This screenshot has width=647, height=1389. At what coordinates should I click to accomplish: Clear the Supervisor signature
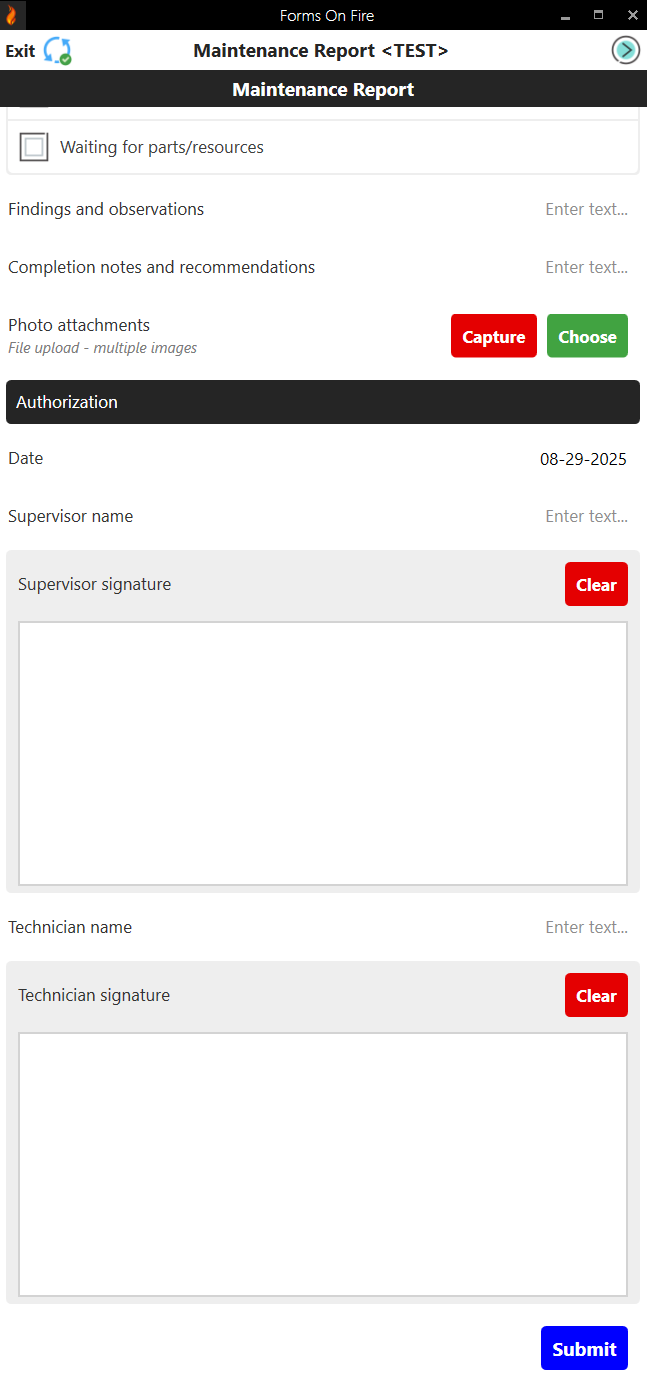596,584
